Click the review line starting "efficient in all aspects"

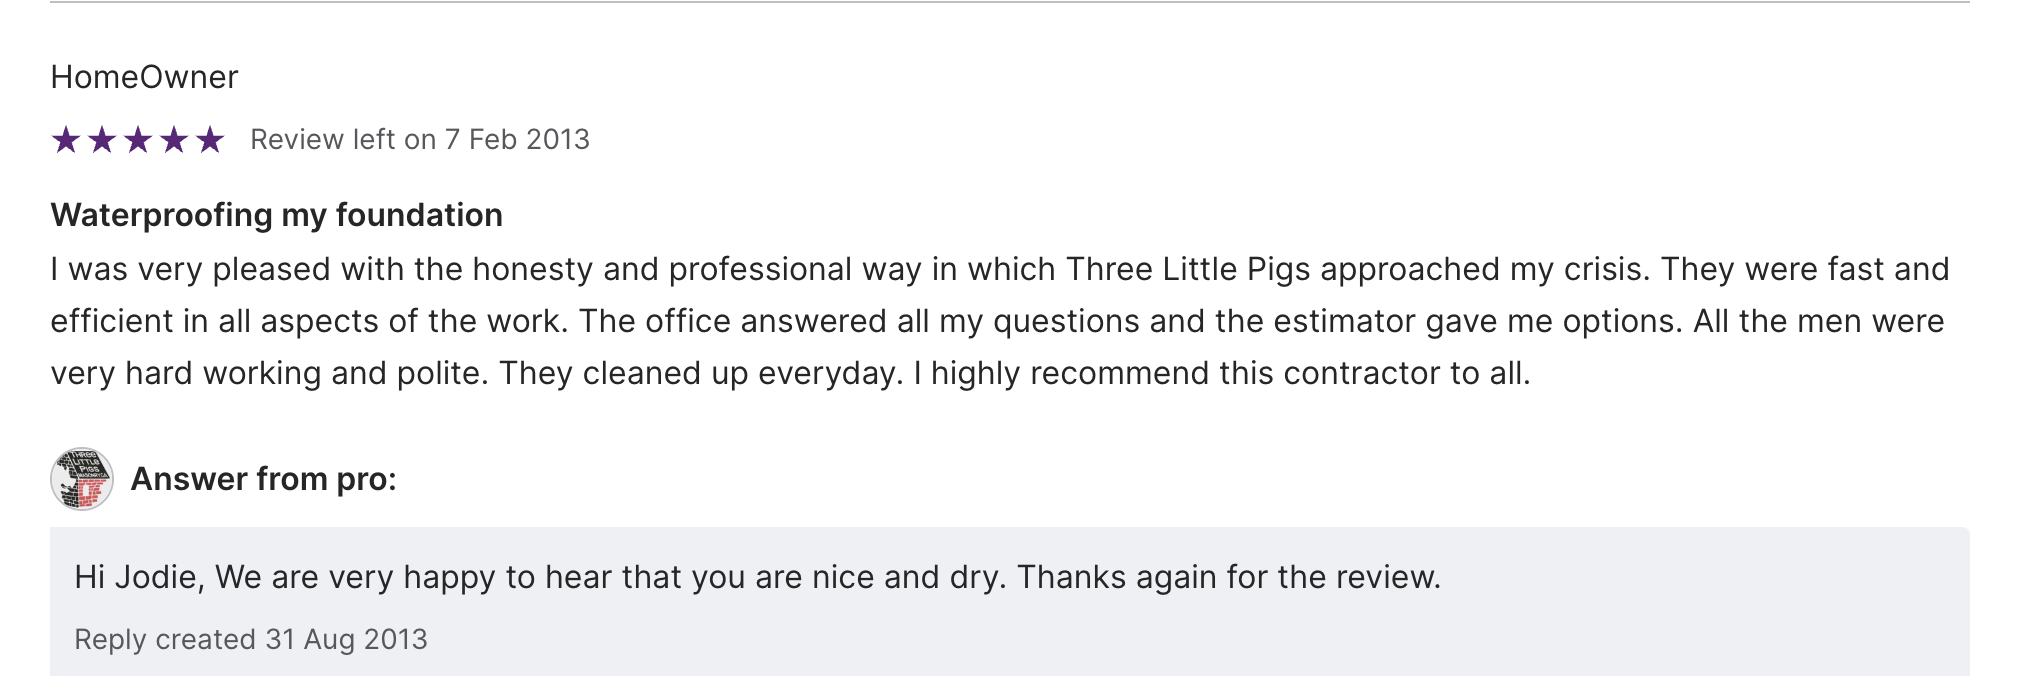[997, 321]
